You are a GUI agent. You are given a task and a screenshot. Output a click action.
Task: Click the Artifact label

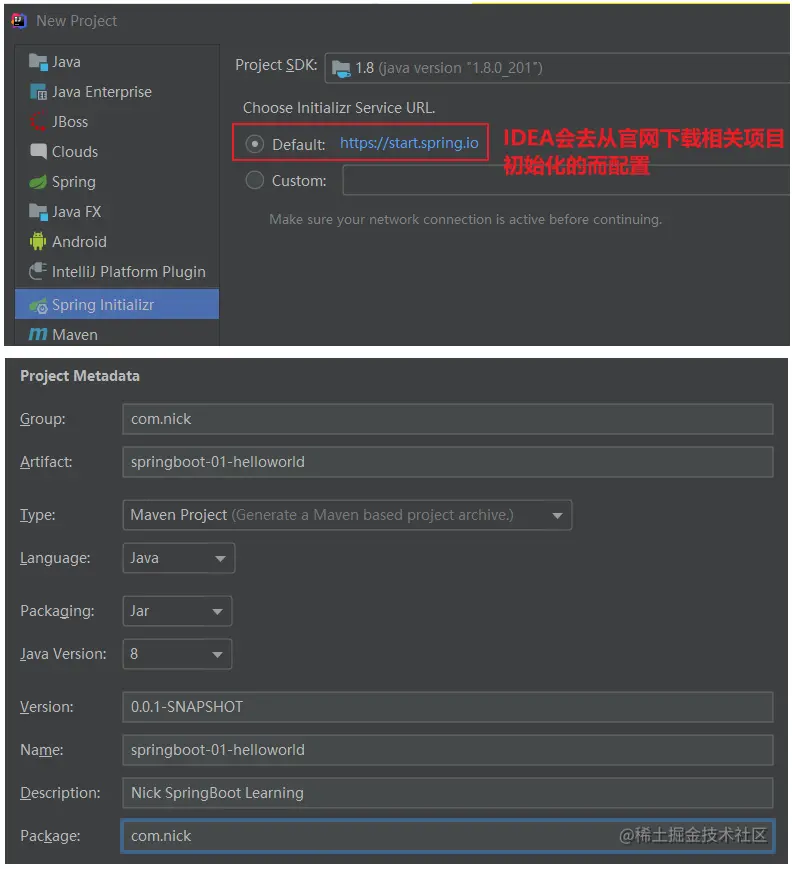(x=46, y=462)
